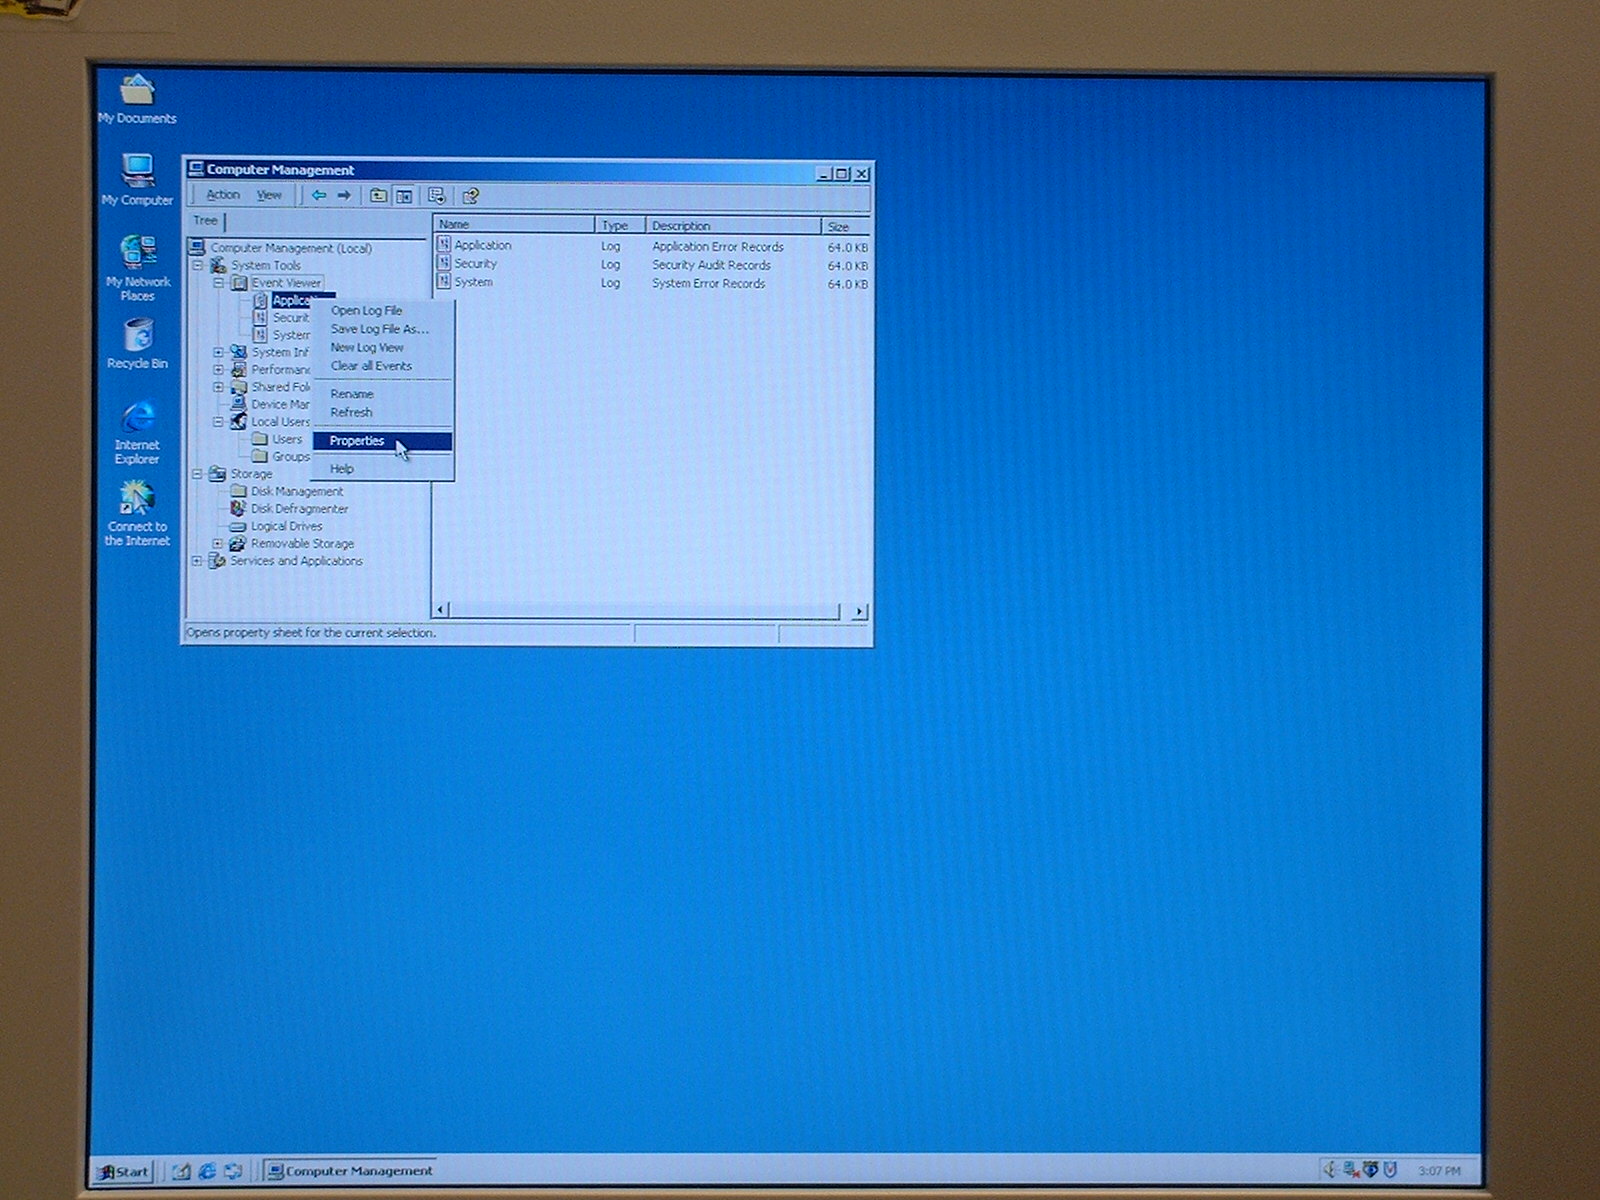
Task: Open the Action menu
Action: [x=222, y=195]
